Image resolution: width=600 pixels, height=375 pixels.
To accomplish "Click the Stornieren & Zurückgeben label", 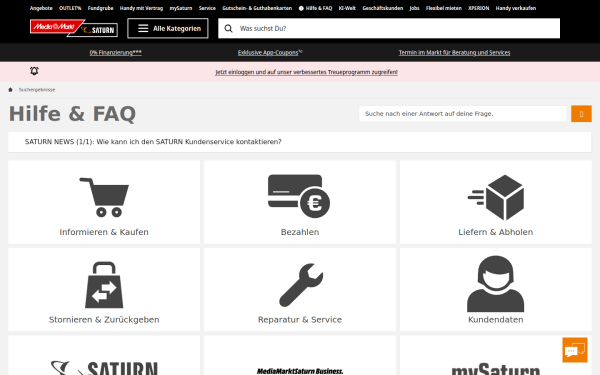I will 104,320.
